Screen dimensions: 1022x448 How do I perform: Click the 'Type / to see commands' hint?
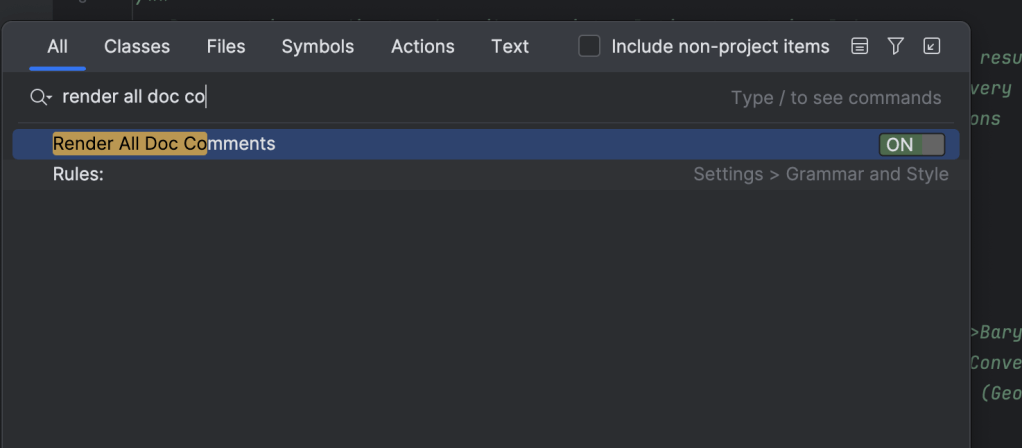[x=836, y=98]
